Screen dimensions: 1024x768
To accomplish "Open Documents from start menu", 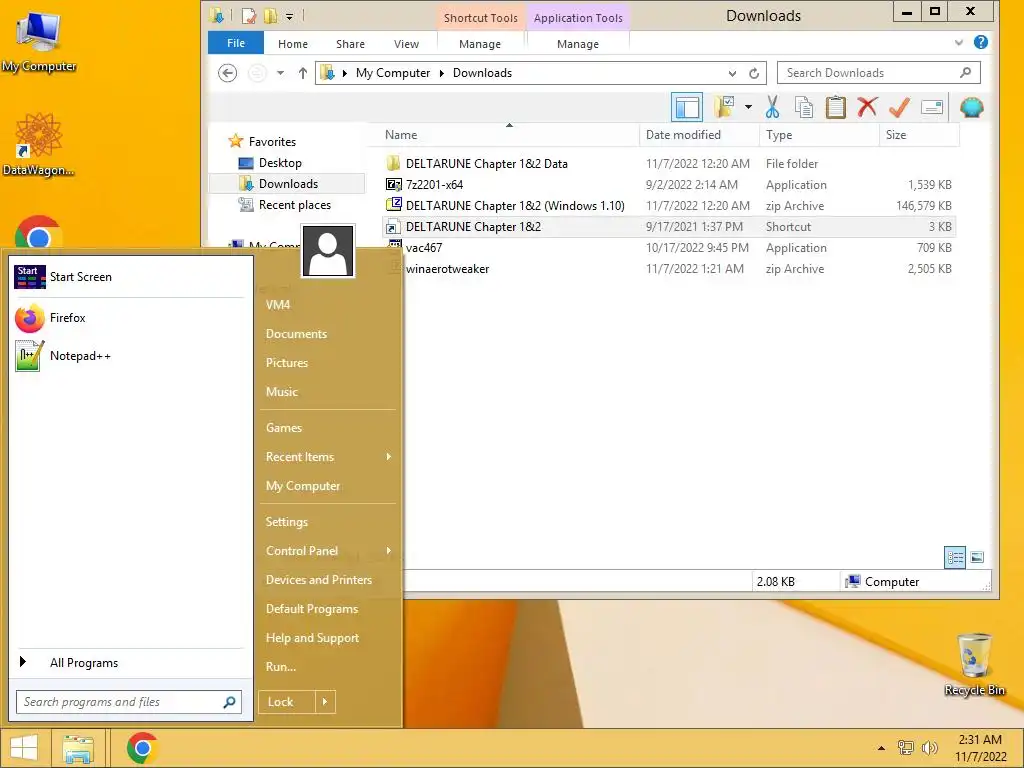I will [296, 334].
